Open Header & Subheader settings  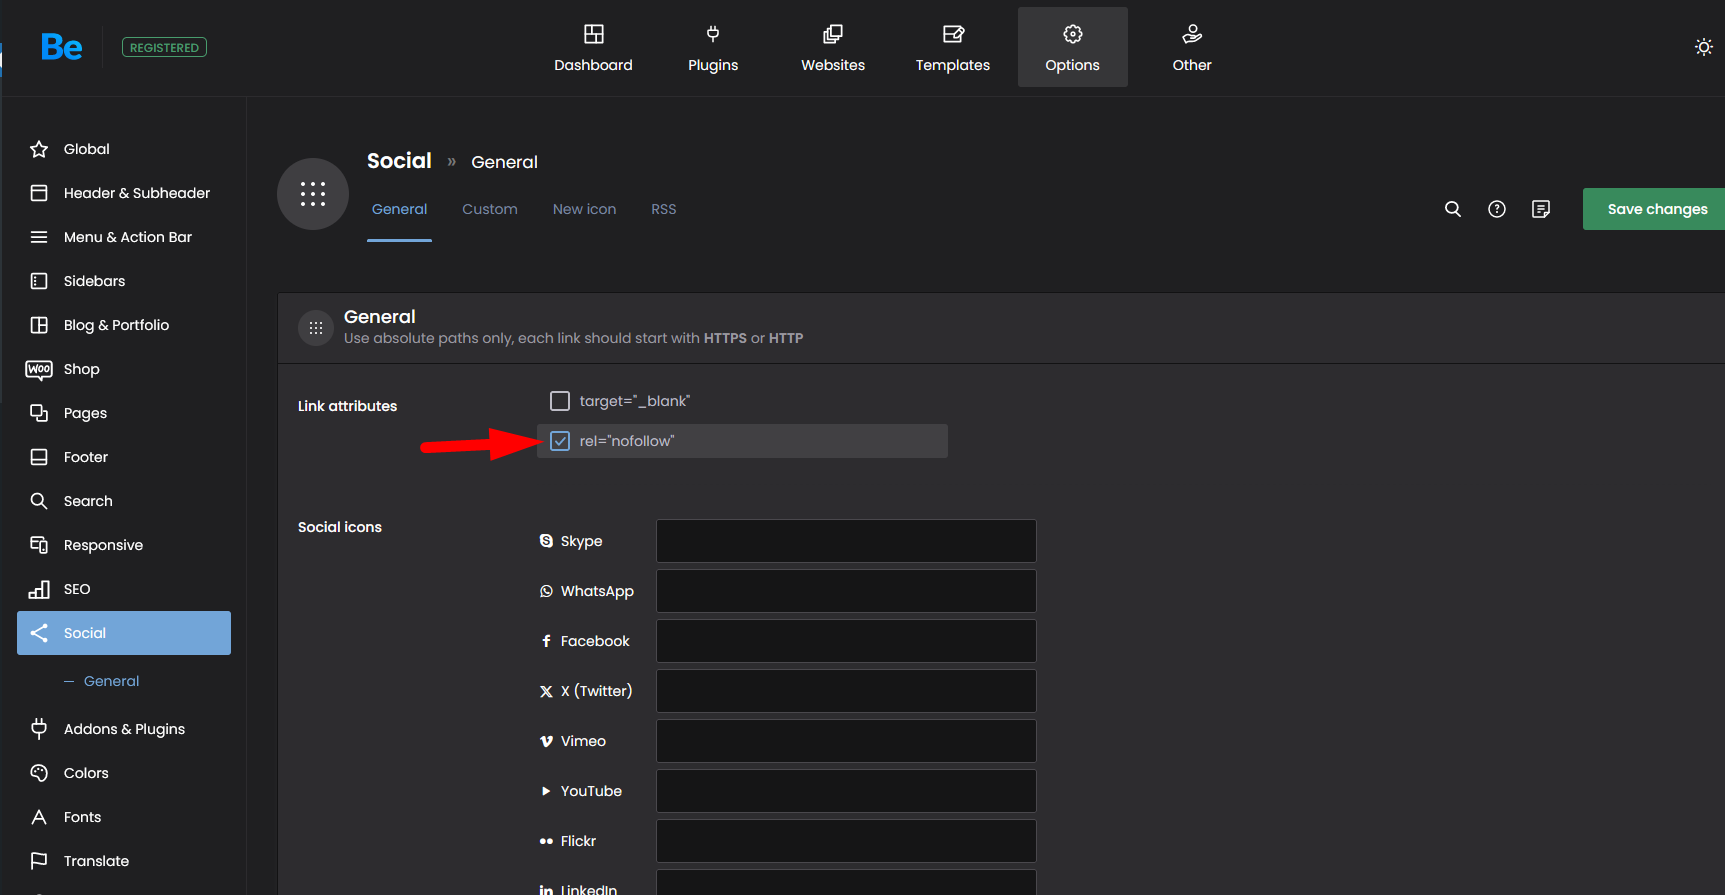tap(124, 193)
